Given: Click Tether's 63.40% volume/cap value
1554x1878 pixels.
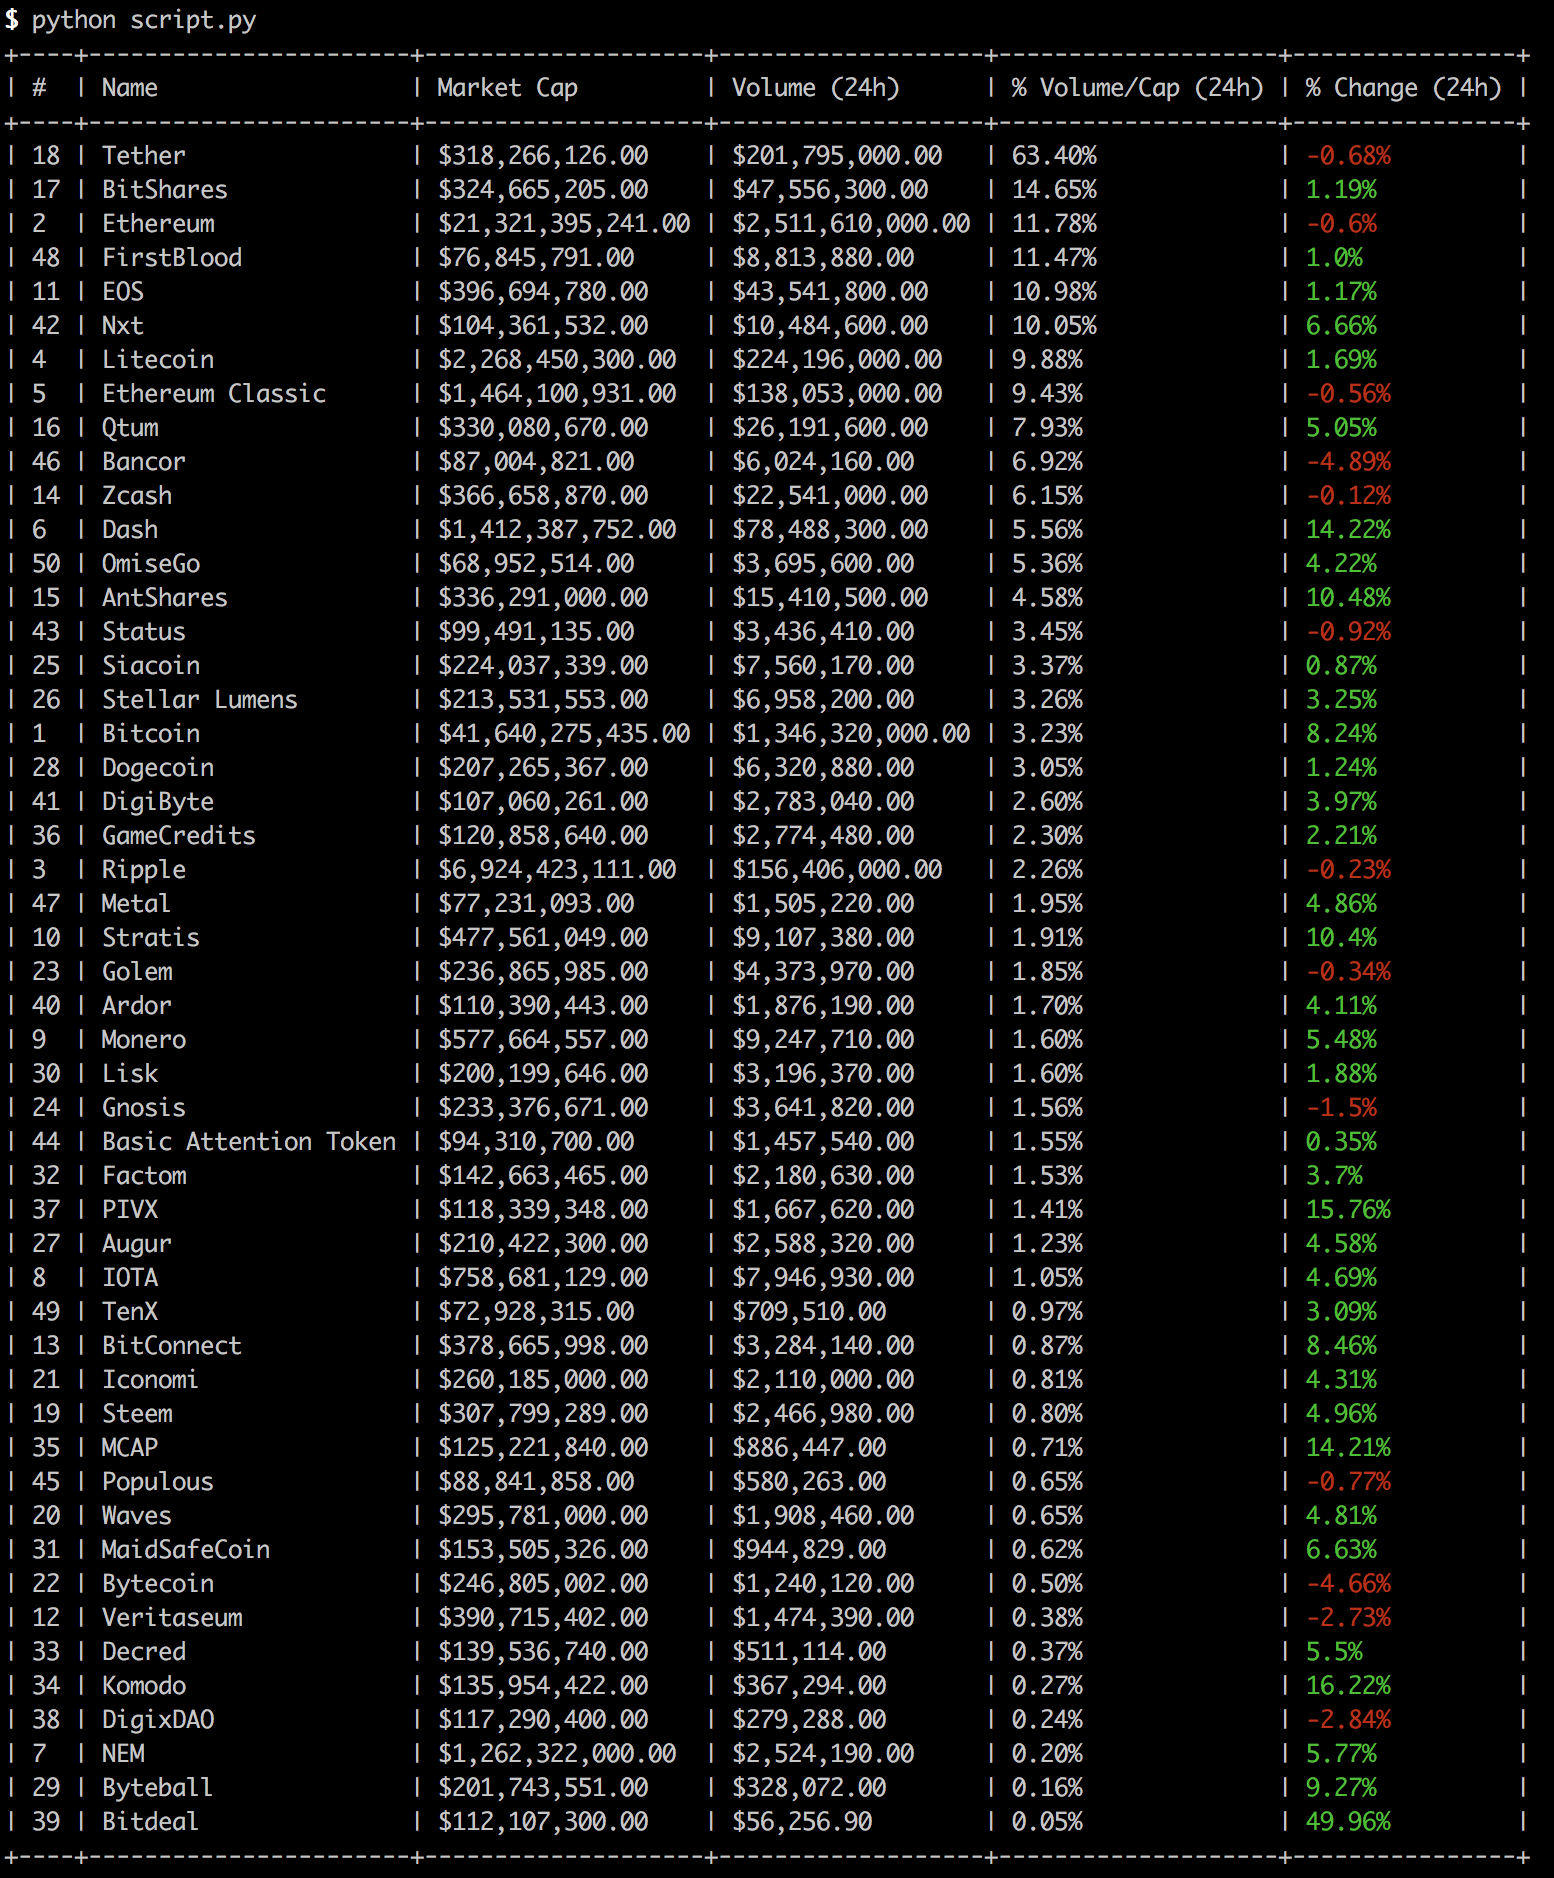Looking at the screenshot, I should click(x=1054, y=156).
